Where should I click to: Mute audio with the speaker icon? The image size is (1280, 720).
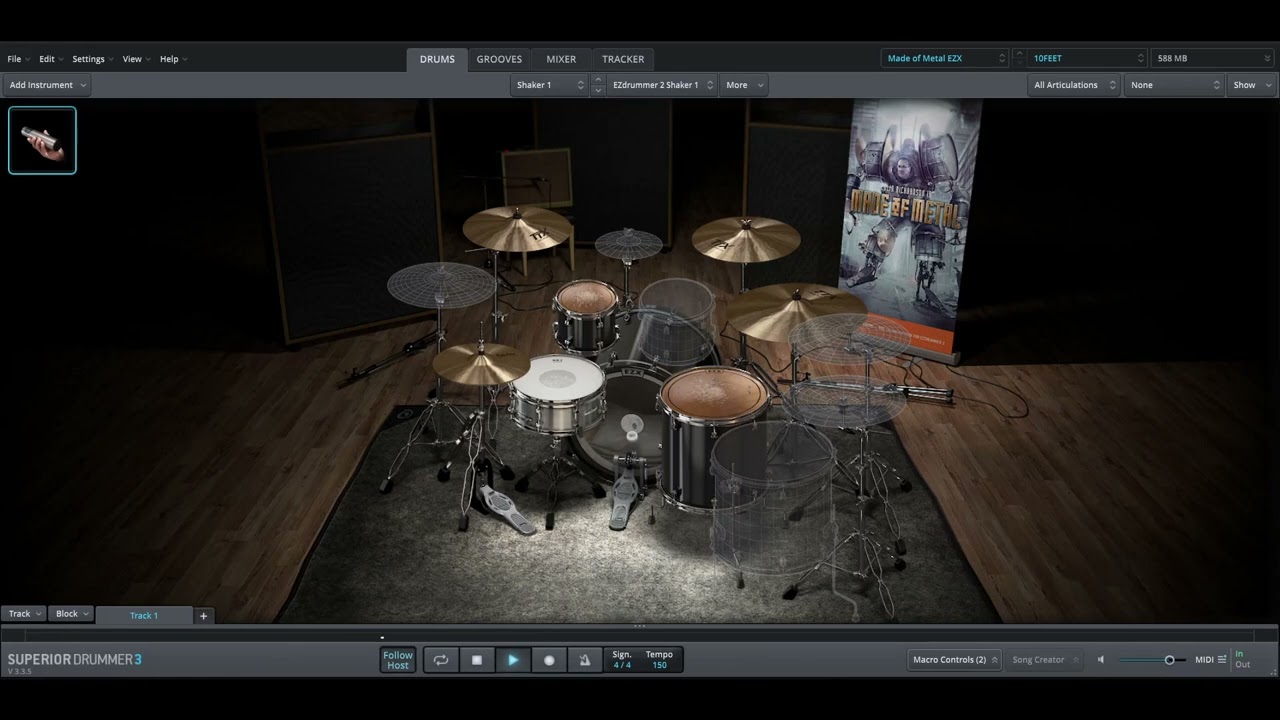[1101, 660]
